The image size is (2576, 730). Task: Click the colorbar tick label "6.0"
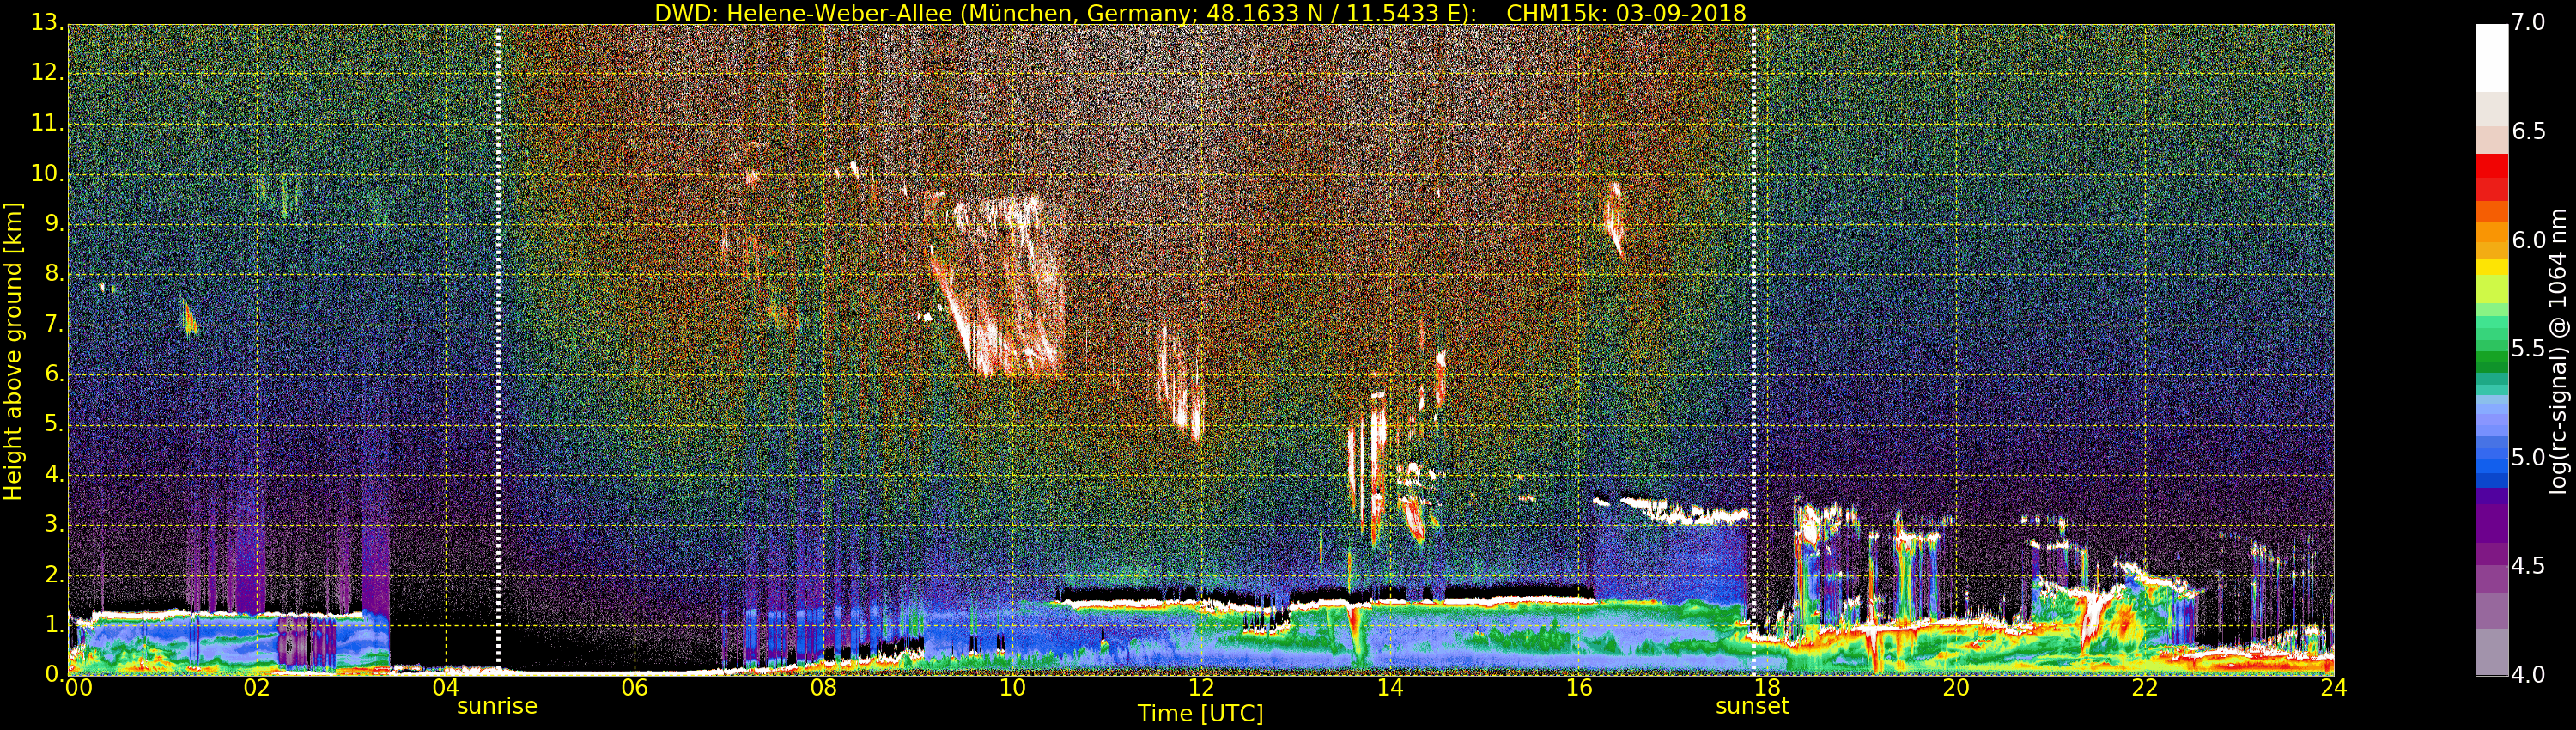[2530, 240]
